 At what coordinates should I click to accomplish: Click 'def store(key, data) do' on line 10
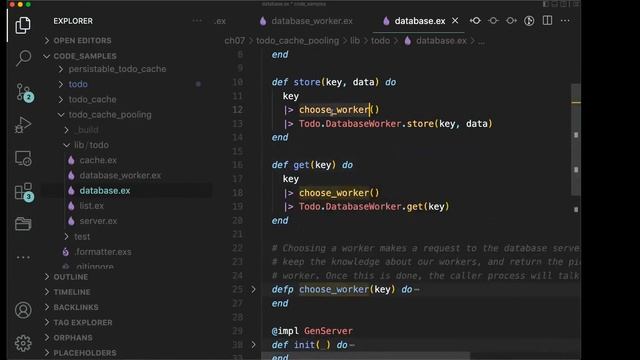pyautogui.click(x=334, y=82)
